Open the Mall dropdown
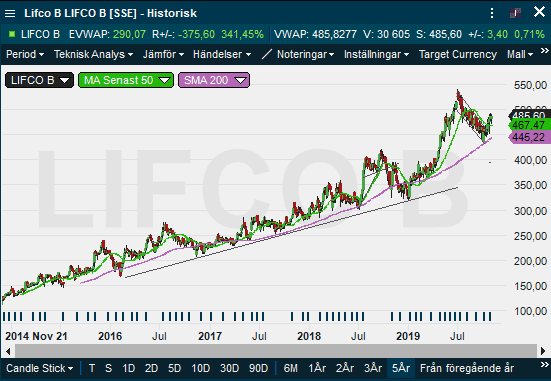 [520, 54]
